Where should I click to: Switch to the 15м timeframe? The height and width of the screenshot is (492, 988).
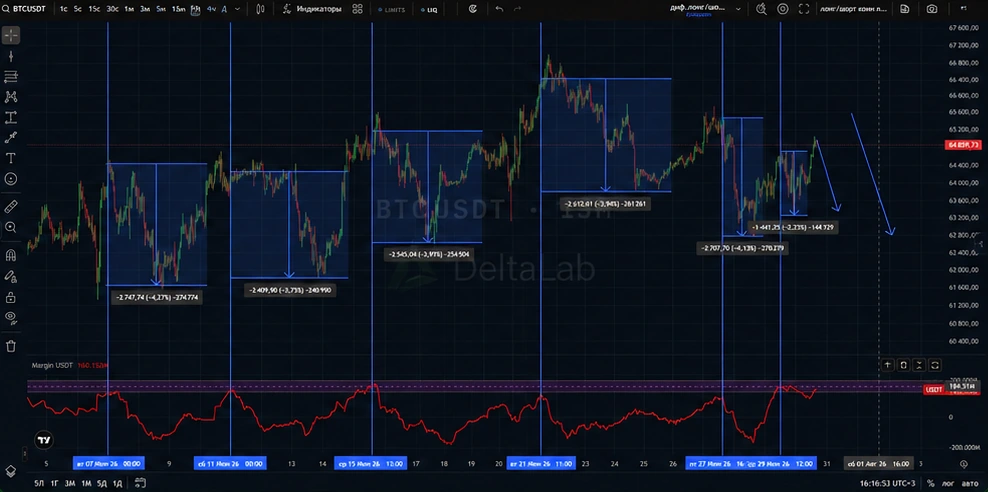coord(178,9)
